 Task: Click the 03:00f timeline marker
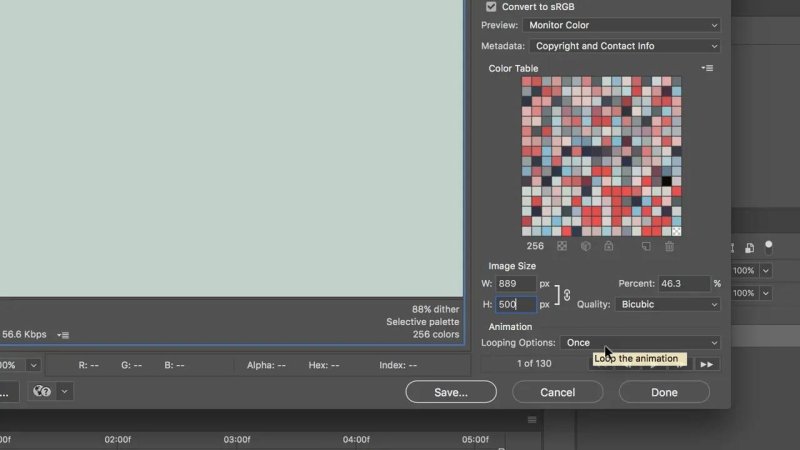click(x=237, y=439)
